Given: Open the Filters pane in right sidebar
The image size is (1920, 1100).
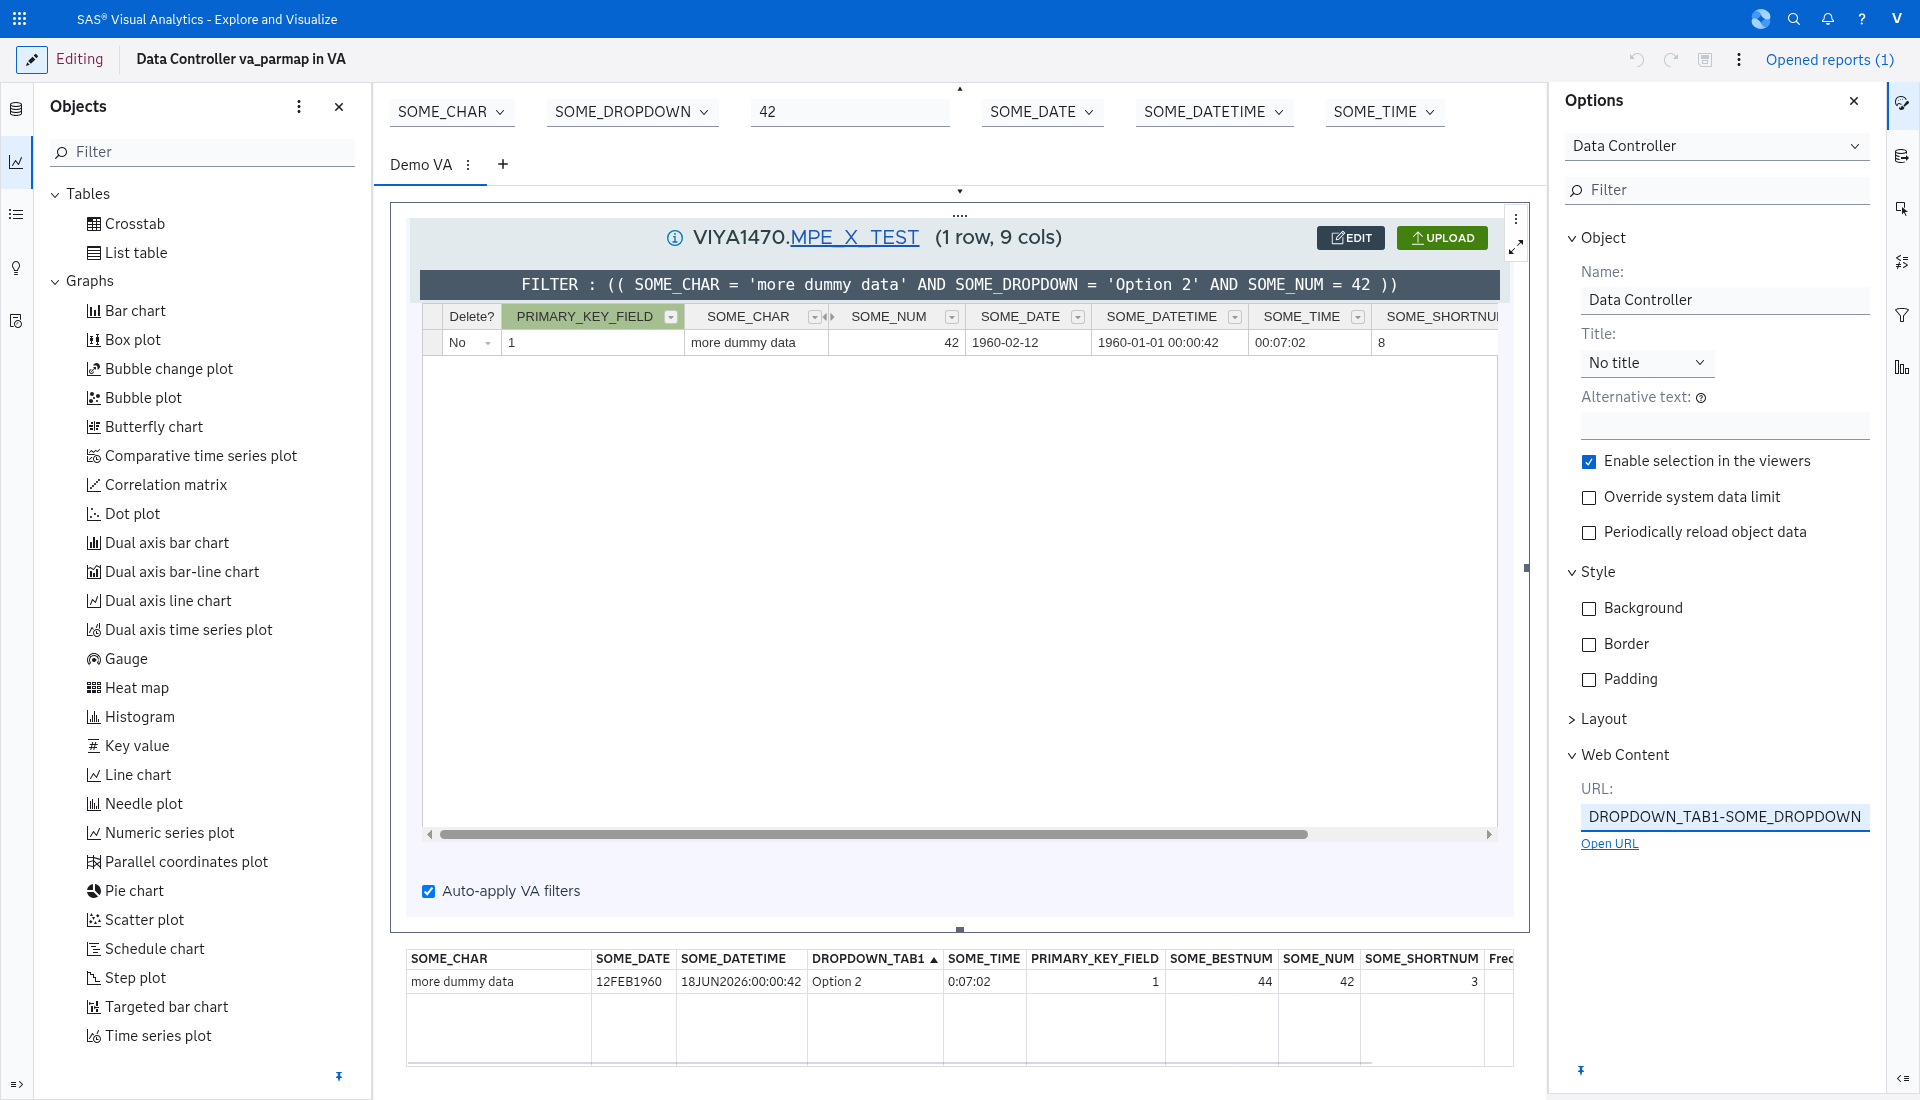Looking at the screenshot, I should coord(1902,315).
